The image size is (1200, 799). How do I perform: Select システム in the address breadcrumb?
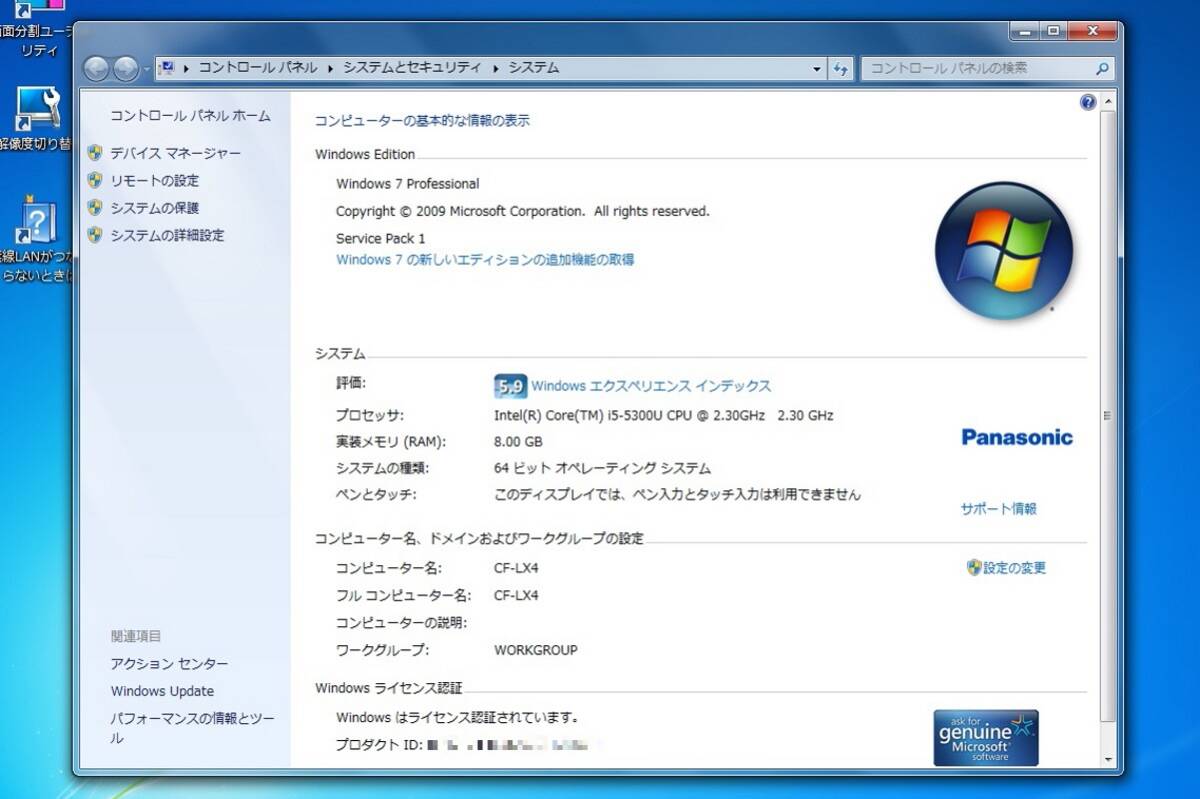(534, 68)
